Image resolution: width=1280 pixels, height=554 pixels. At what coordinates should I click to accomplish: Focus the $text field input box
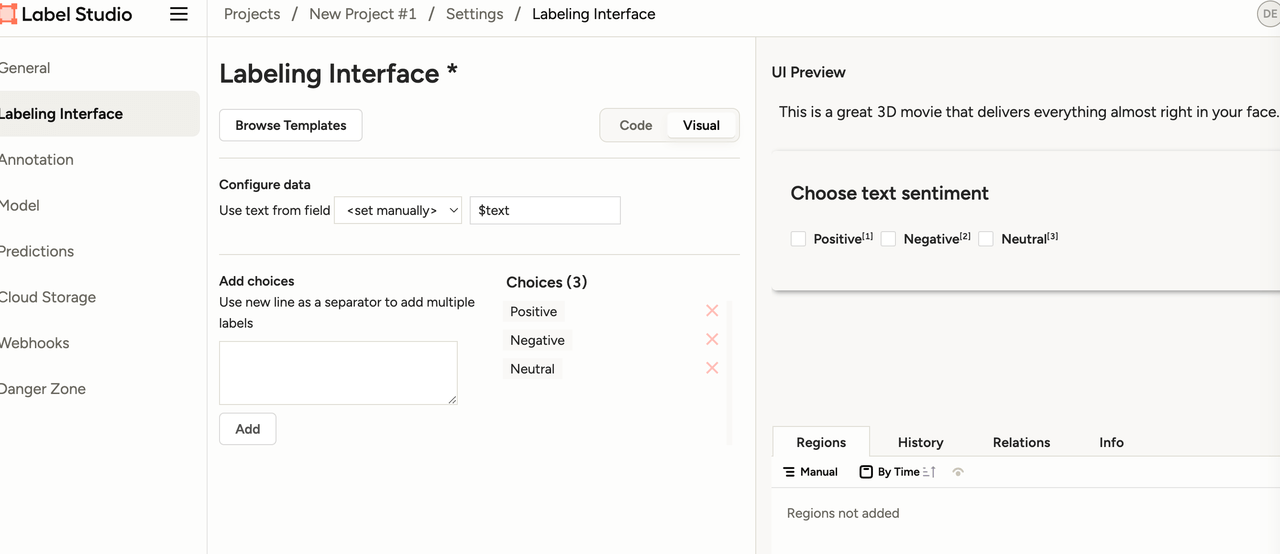click(x=545, y=210)
